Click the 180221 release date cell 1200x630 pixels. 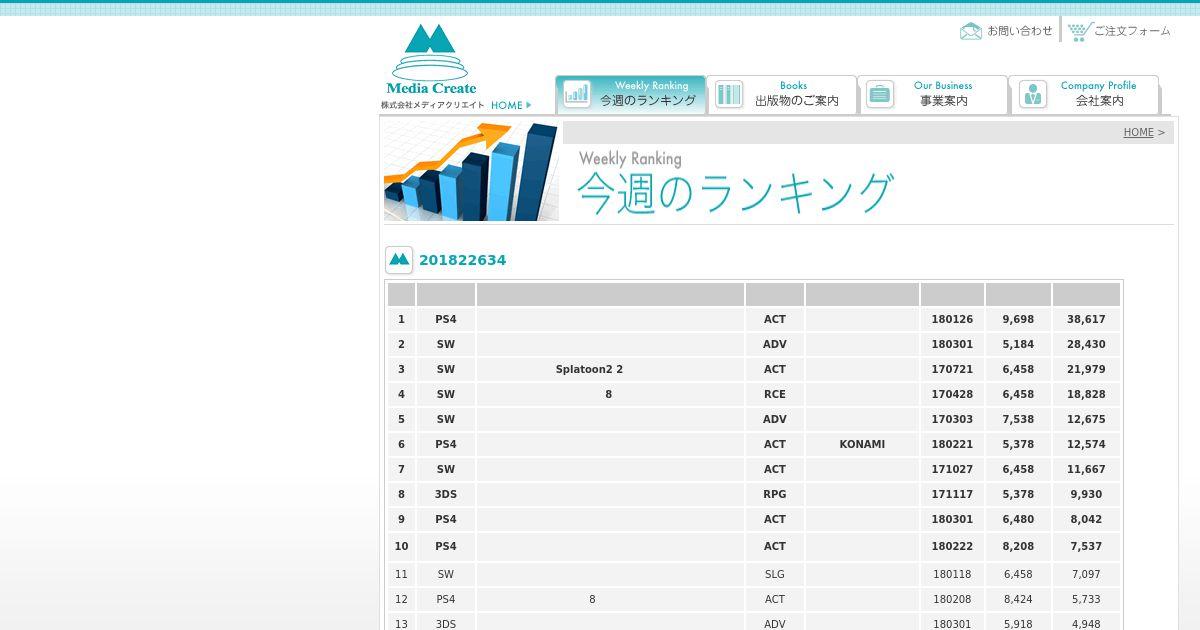point(952,444)
